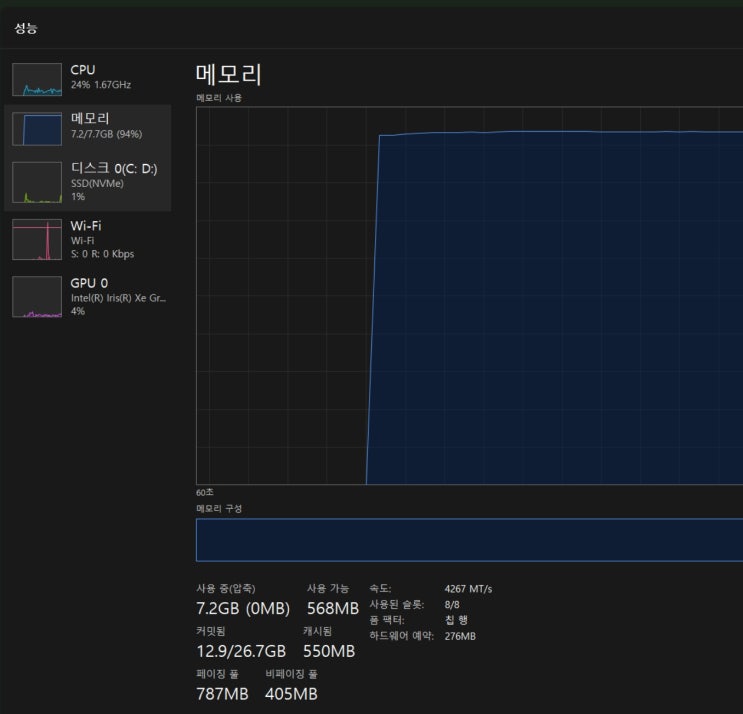743x714 pixels.
Task: Select the 메모리 sidebar entry
Action: (88, 129)
